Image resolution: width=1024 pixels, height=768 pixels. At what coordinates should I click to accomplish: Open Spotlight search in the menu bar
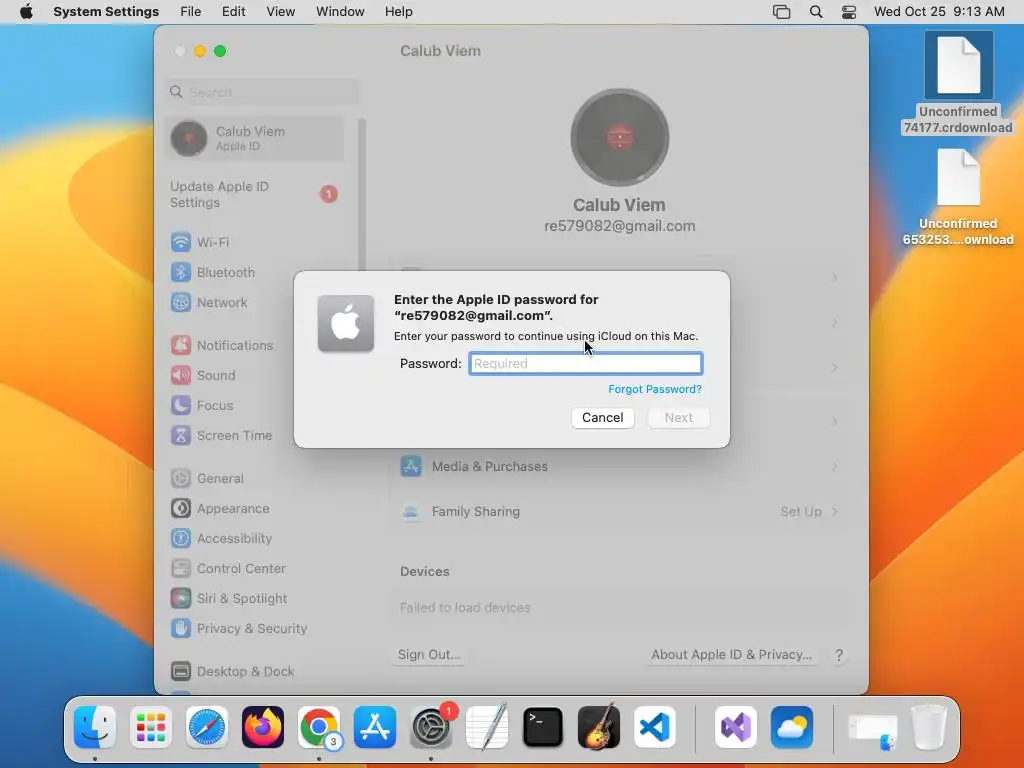pyautogui.click(x=816, y=12)
